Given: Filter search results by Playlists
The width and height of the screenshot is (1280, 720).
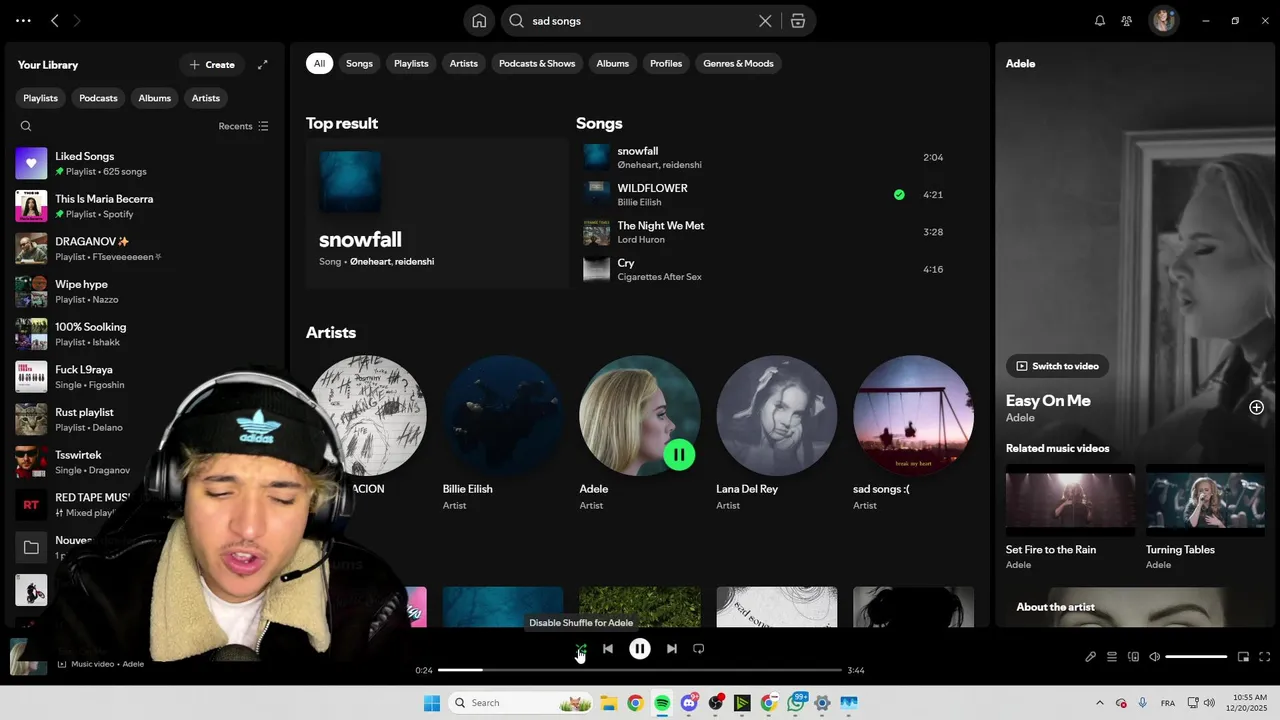Looking at the screenshot, I should pyautogui.click(x=411, y=63).
